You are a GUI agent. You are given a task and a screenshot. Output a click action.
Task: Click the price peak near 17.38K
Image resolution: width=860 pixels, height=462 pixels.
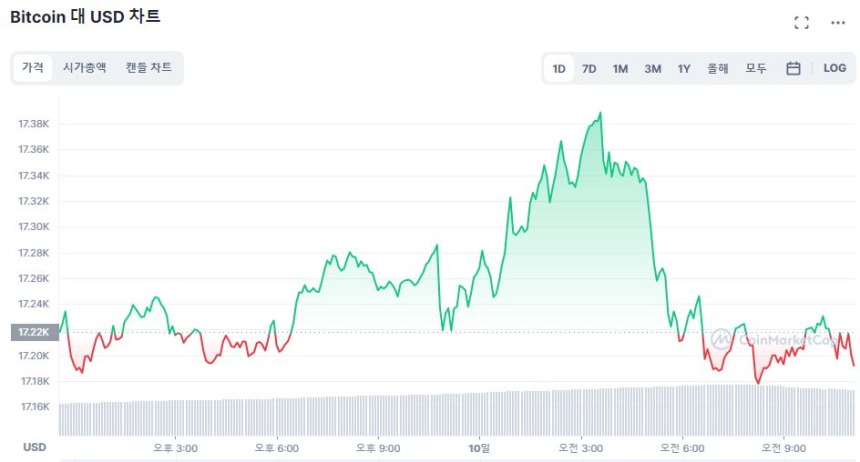tap(600, 113)
